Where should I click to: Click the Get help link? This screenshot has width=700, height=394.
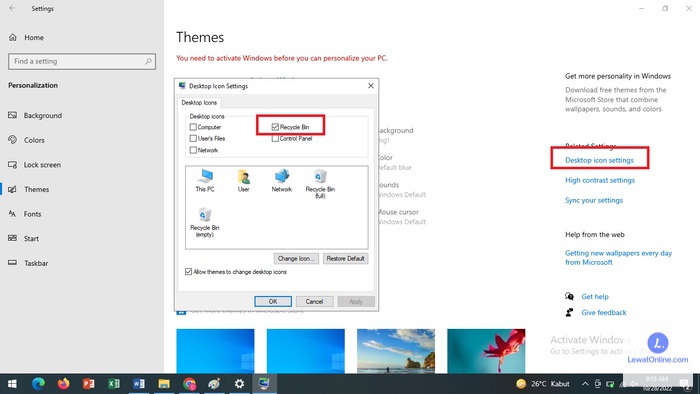tap(595, 297)
